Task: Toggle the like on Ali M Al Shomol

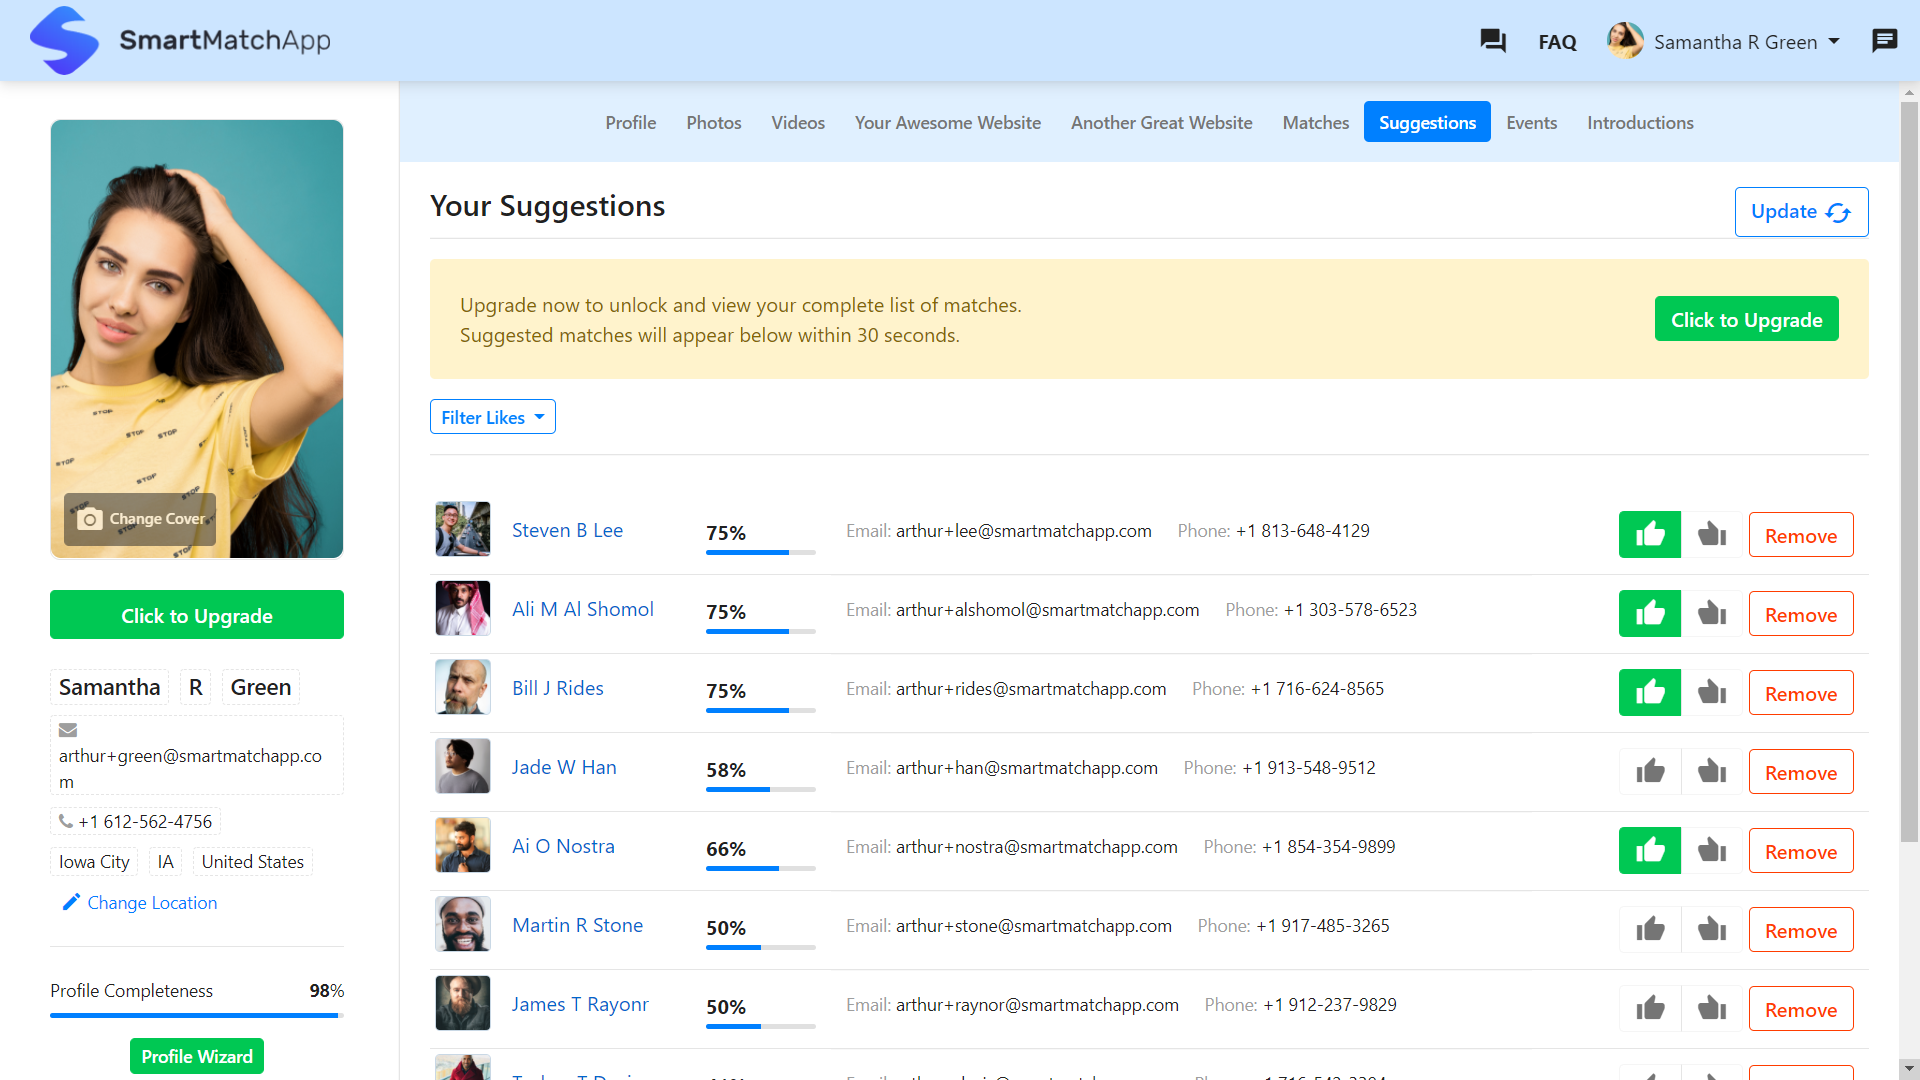Action: [x=1650, y=614]
